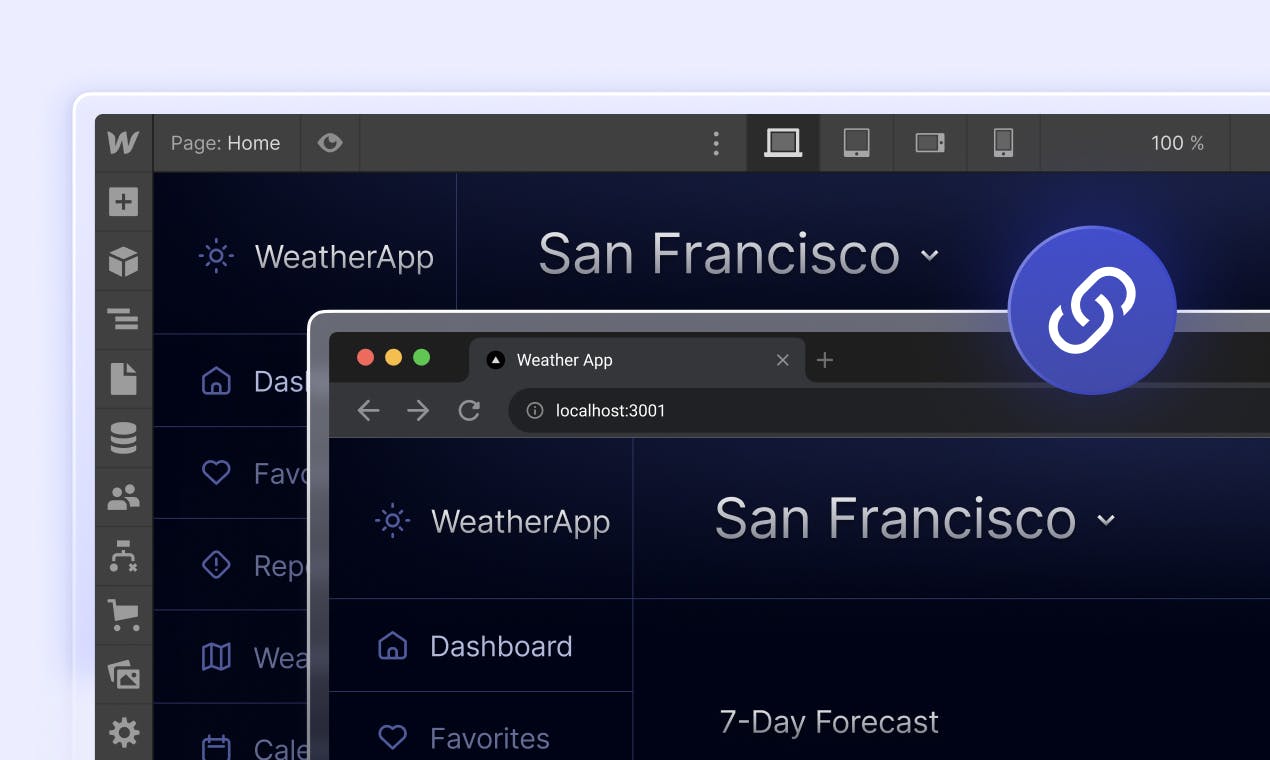Open the Ecommerce cart panel
1270x760 pixels.
click(123, 615)
